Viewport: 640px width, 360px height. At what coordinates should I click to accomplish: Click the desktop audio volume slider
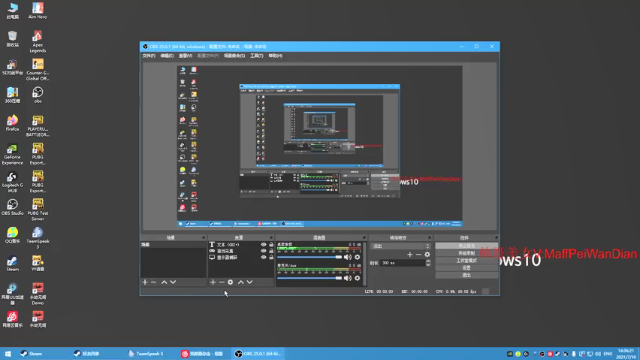[309, 257]
